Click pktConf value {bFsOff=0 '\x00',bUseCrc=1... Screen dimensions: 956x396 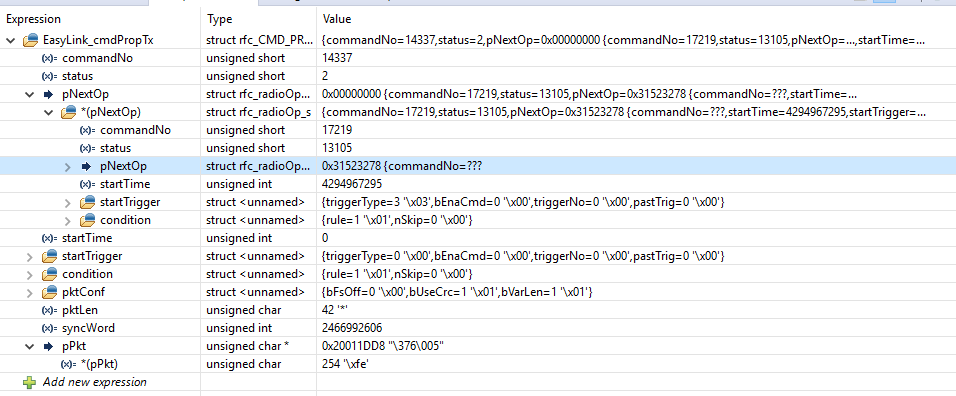tap(457, 292)
